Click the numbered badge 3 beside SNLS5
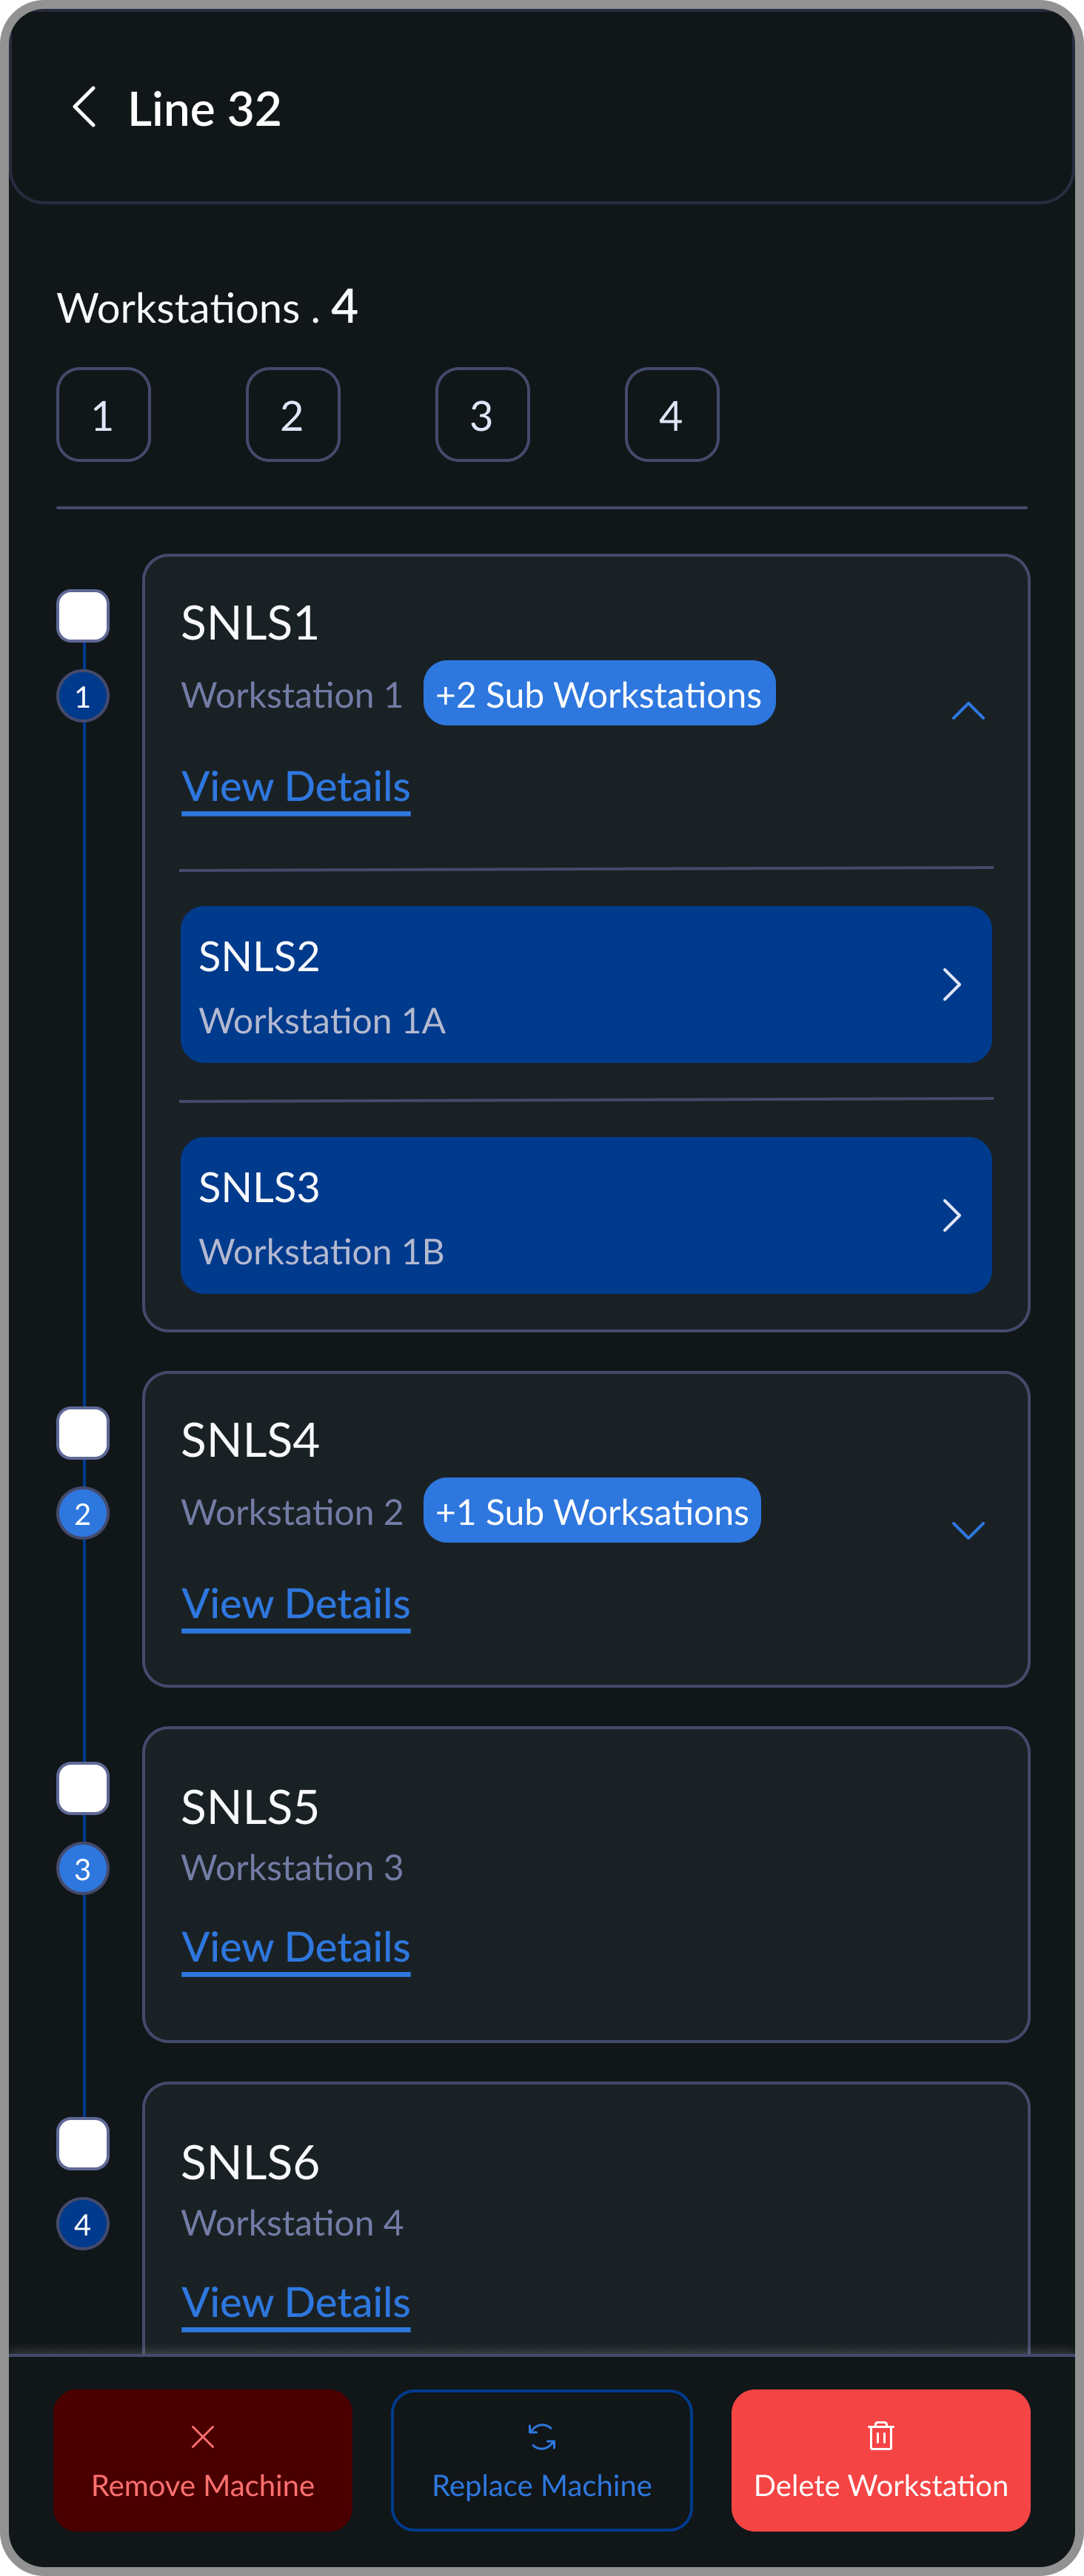 pos(83,1868)
